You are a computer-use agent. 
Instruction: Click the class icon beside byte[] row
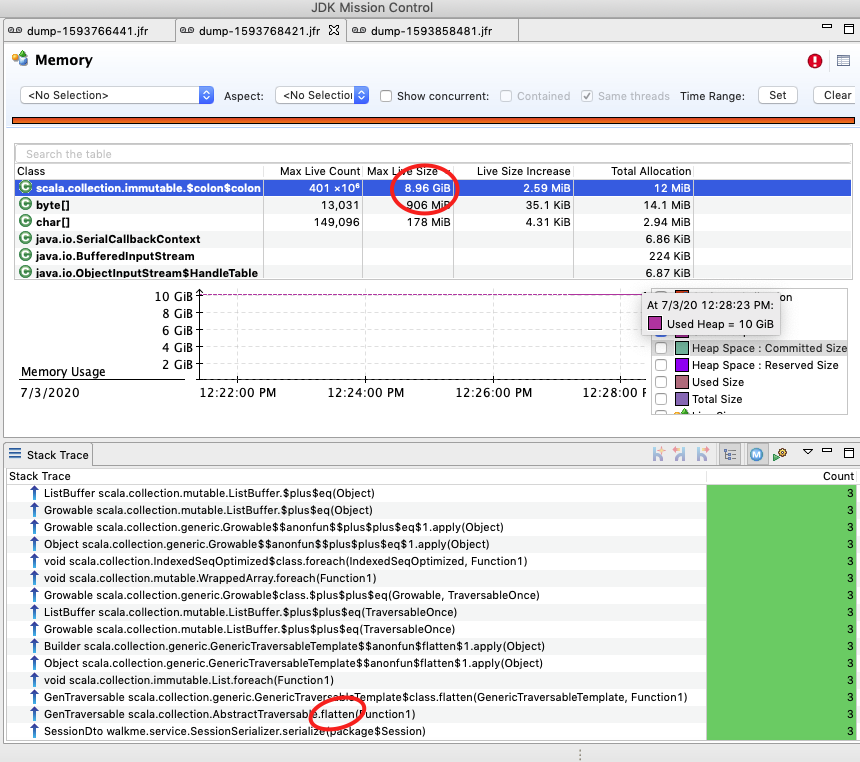point(26,204)
